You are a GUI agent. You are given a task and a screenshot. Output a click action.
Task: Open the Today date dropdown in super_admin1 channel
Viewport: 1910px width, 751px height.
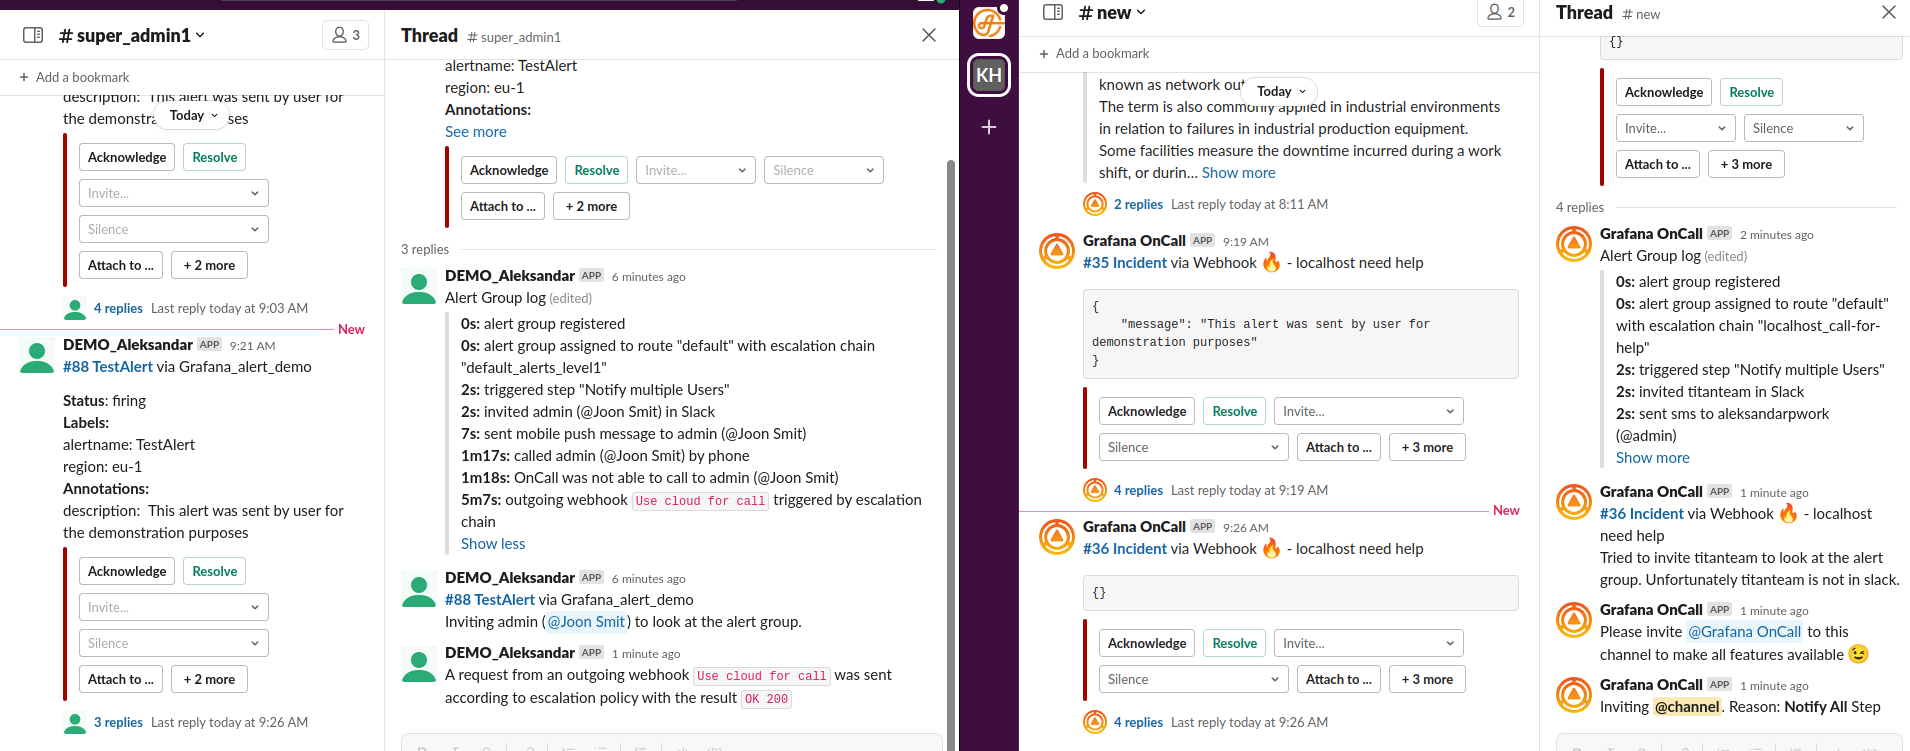[x=194, y=115]
